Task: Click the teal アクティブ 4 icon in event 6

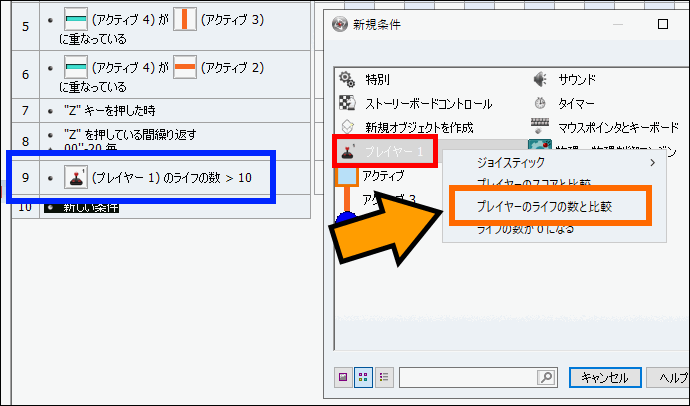Action: (x=76, y=67)
